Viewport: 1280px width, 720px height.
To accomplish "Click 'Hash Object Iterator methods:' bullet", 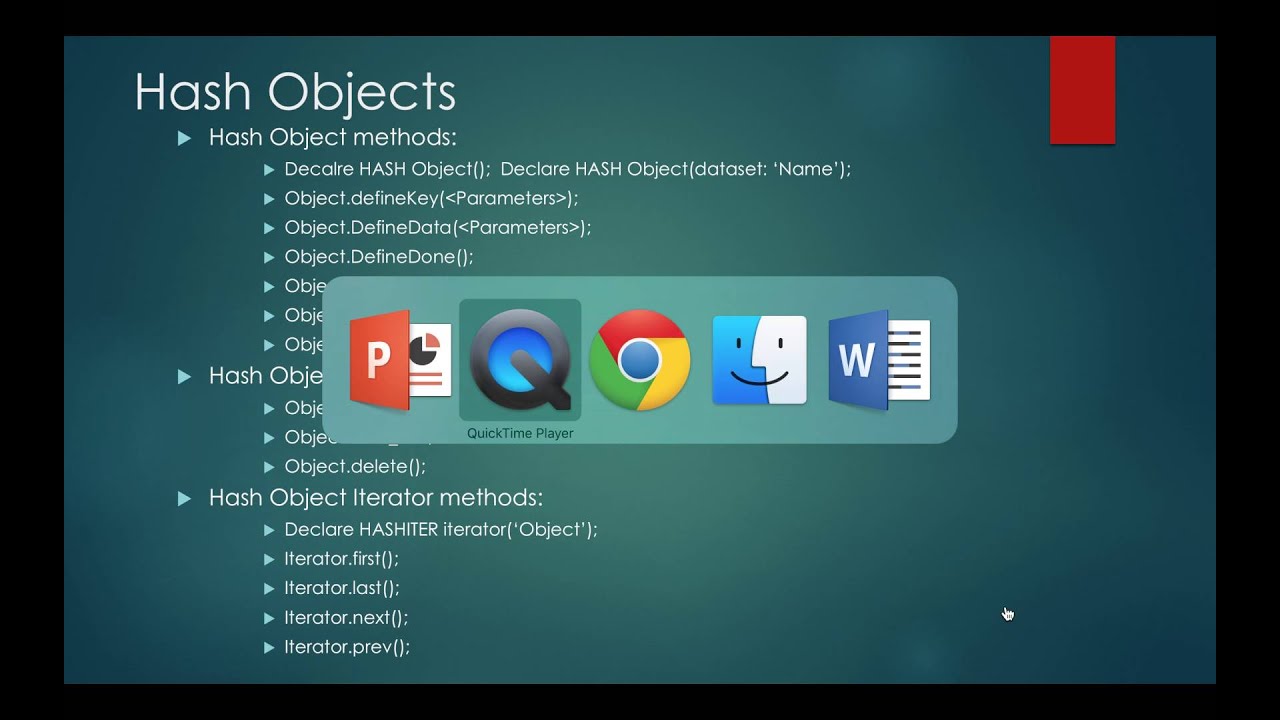I will tap(376, 498).
